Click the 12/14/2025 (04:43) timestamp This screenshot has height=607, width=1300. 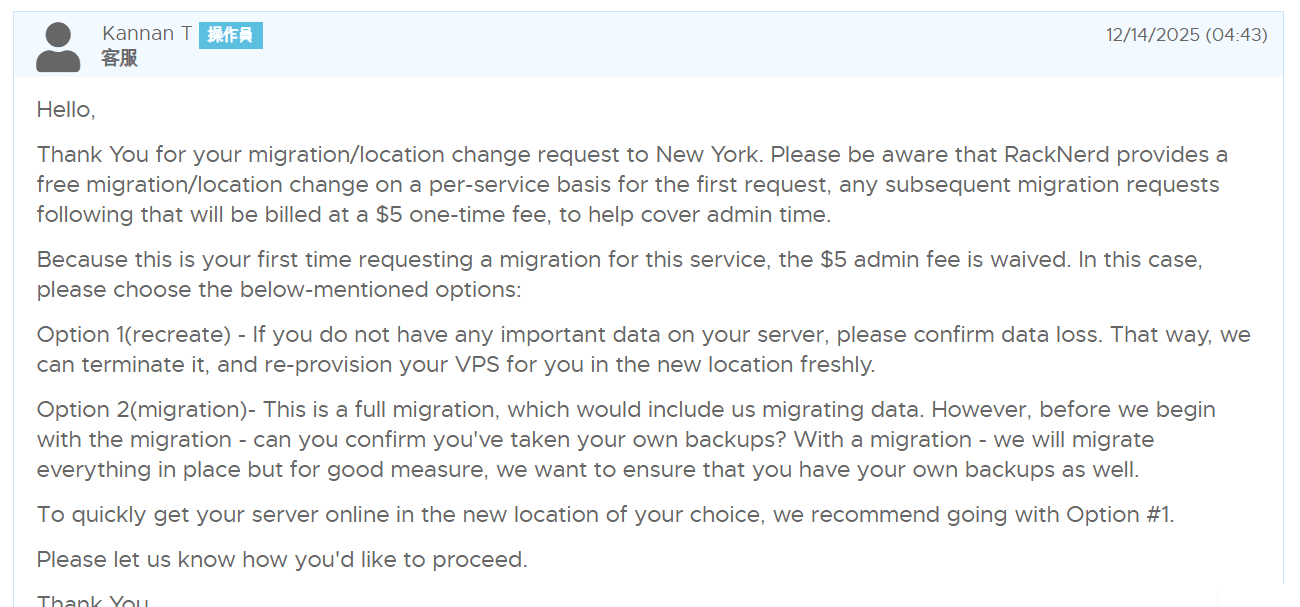click(1186, 35)
